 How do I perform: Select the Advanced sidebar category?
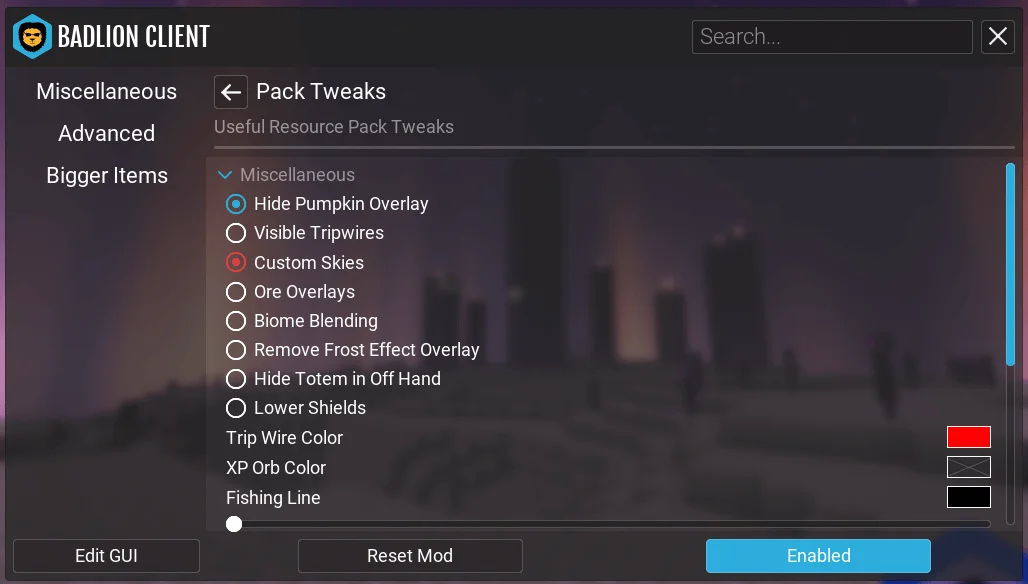click(107, 134)
